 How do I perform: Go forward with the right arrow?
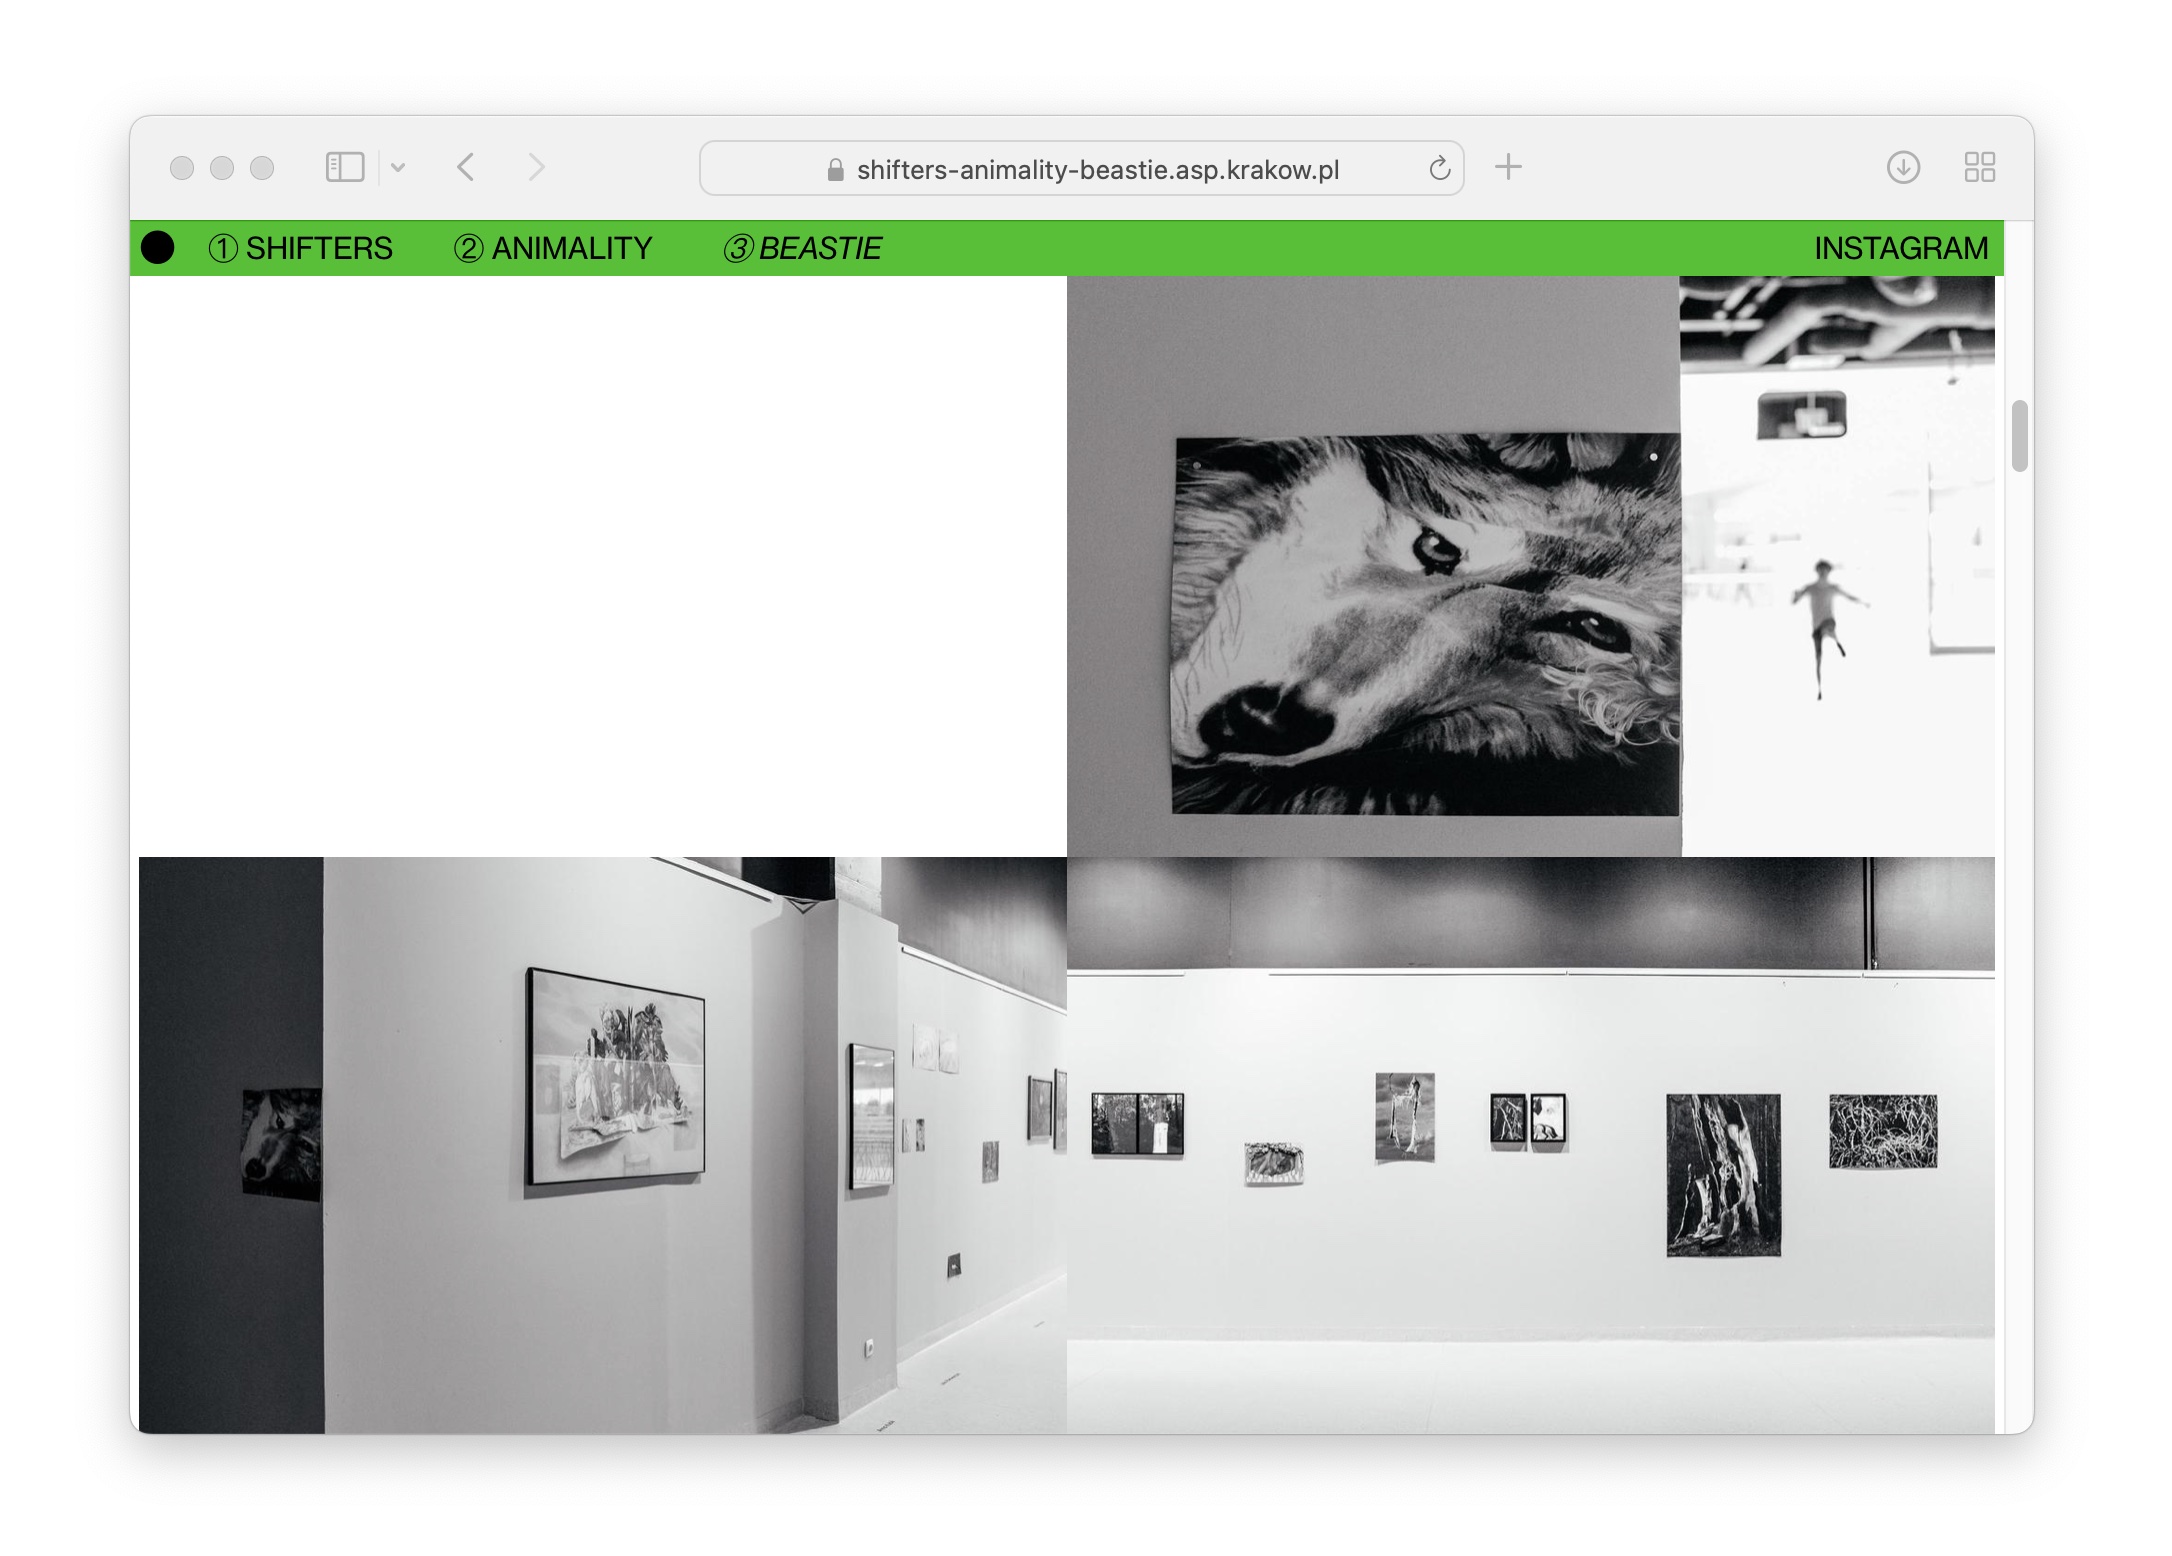coord(537,167)
